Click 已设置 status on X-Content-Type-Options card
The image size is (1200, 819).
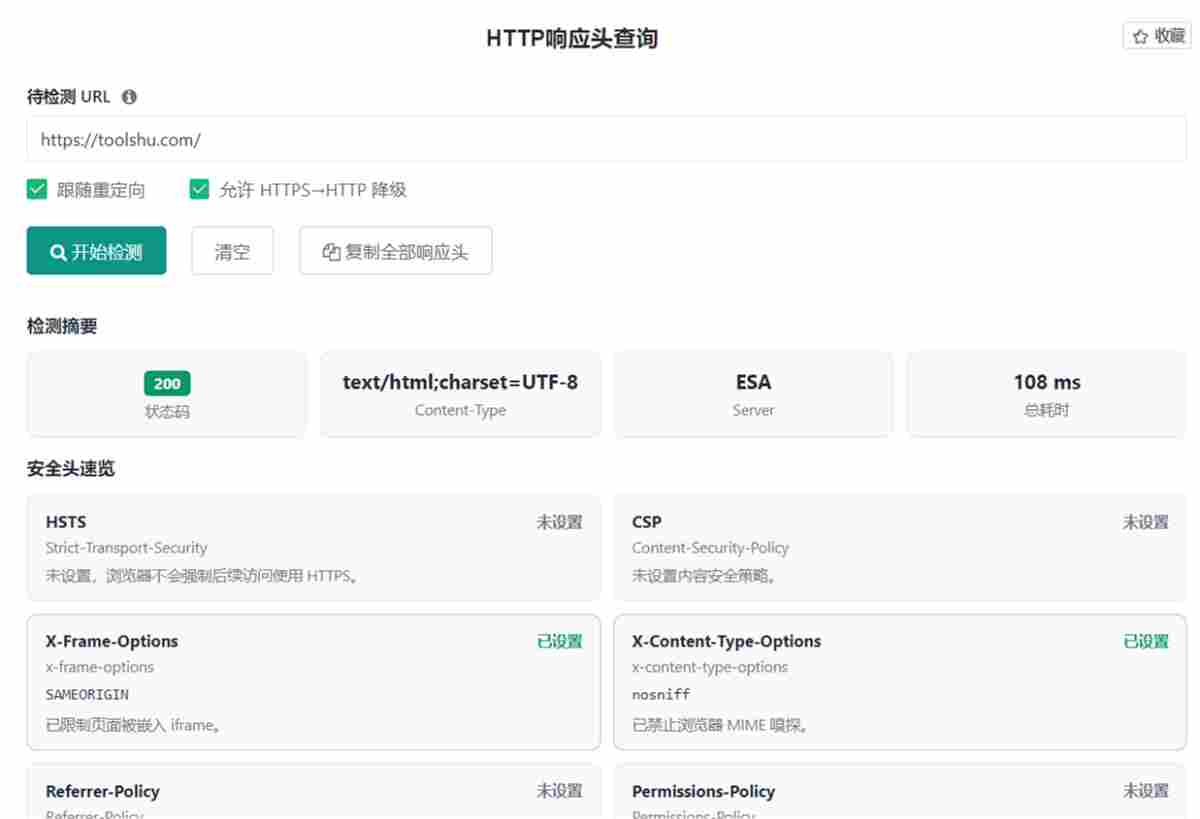(x=1146, y=641)
